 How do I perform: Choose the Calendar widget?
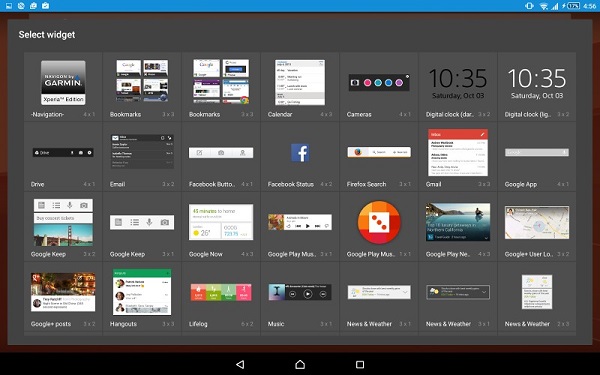point(300,82)
